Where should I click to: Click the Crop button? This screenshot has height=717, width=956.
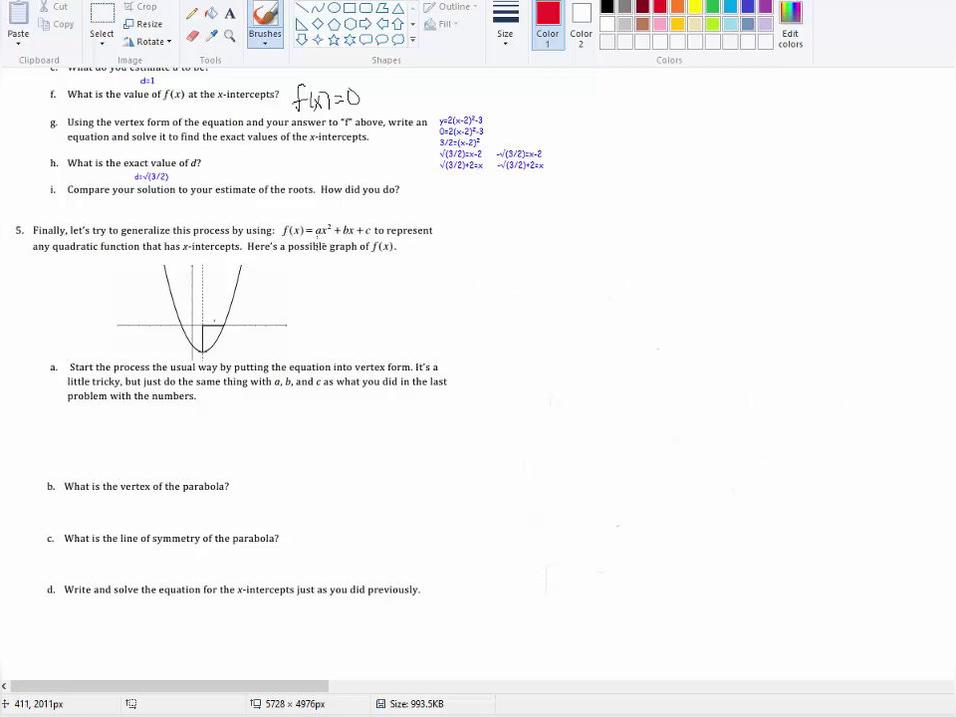click(140, 7)
